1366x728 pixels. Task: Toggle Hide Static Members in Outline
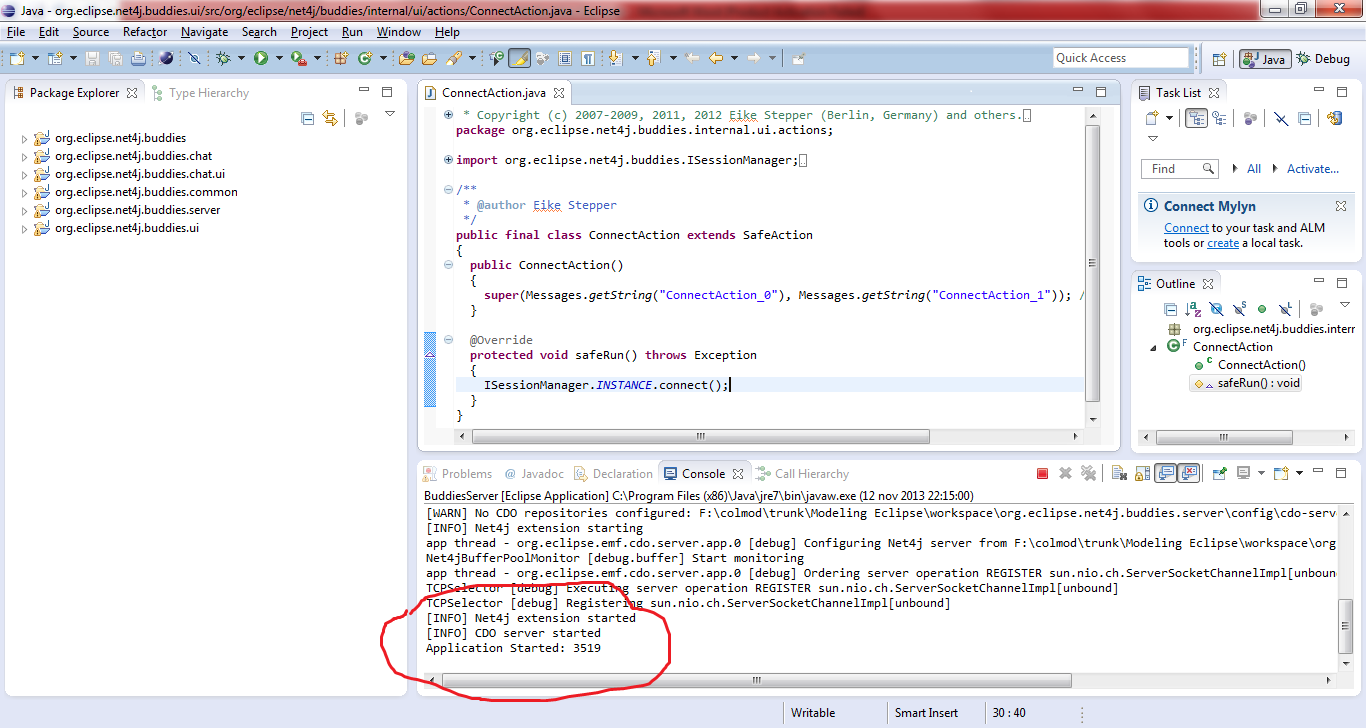coord(1239,309)
